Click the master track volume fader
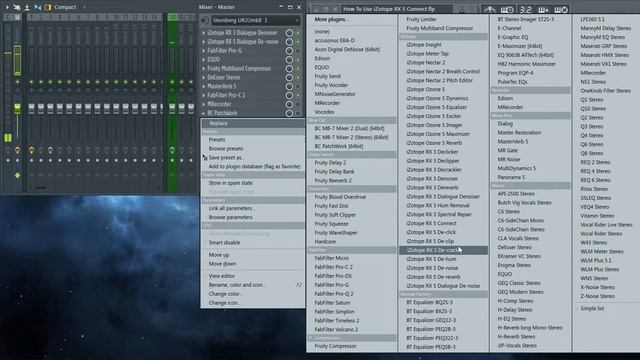 (x=17, y=109)
